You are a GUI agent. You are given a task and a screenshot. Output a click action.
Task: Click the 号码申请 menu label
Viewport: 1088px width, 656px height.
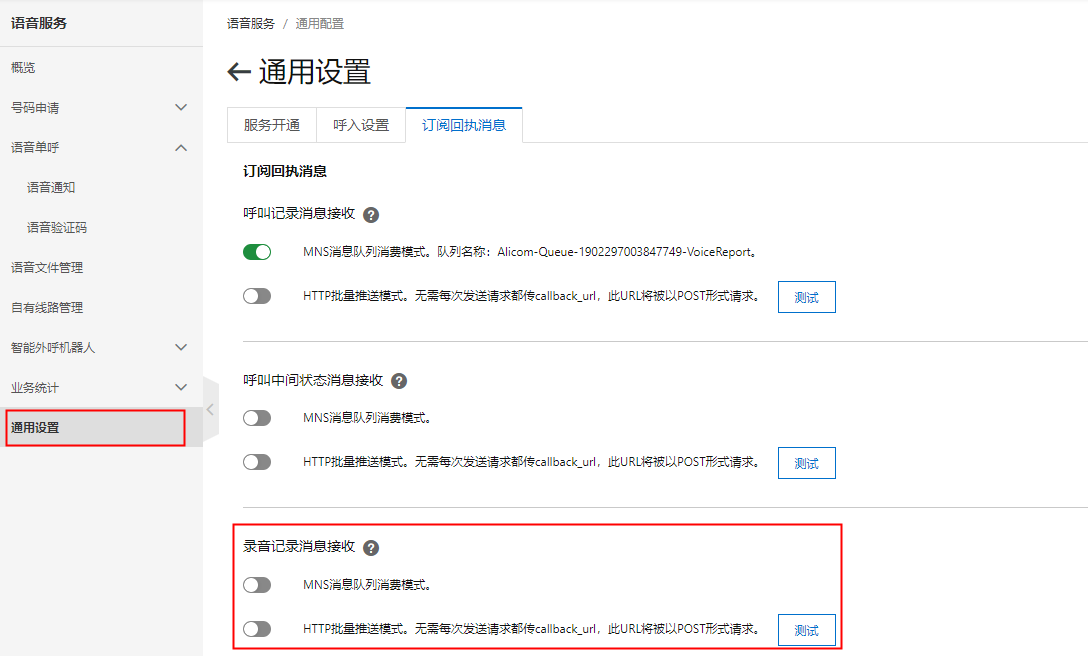35,108
